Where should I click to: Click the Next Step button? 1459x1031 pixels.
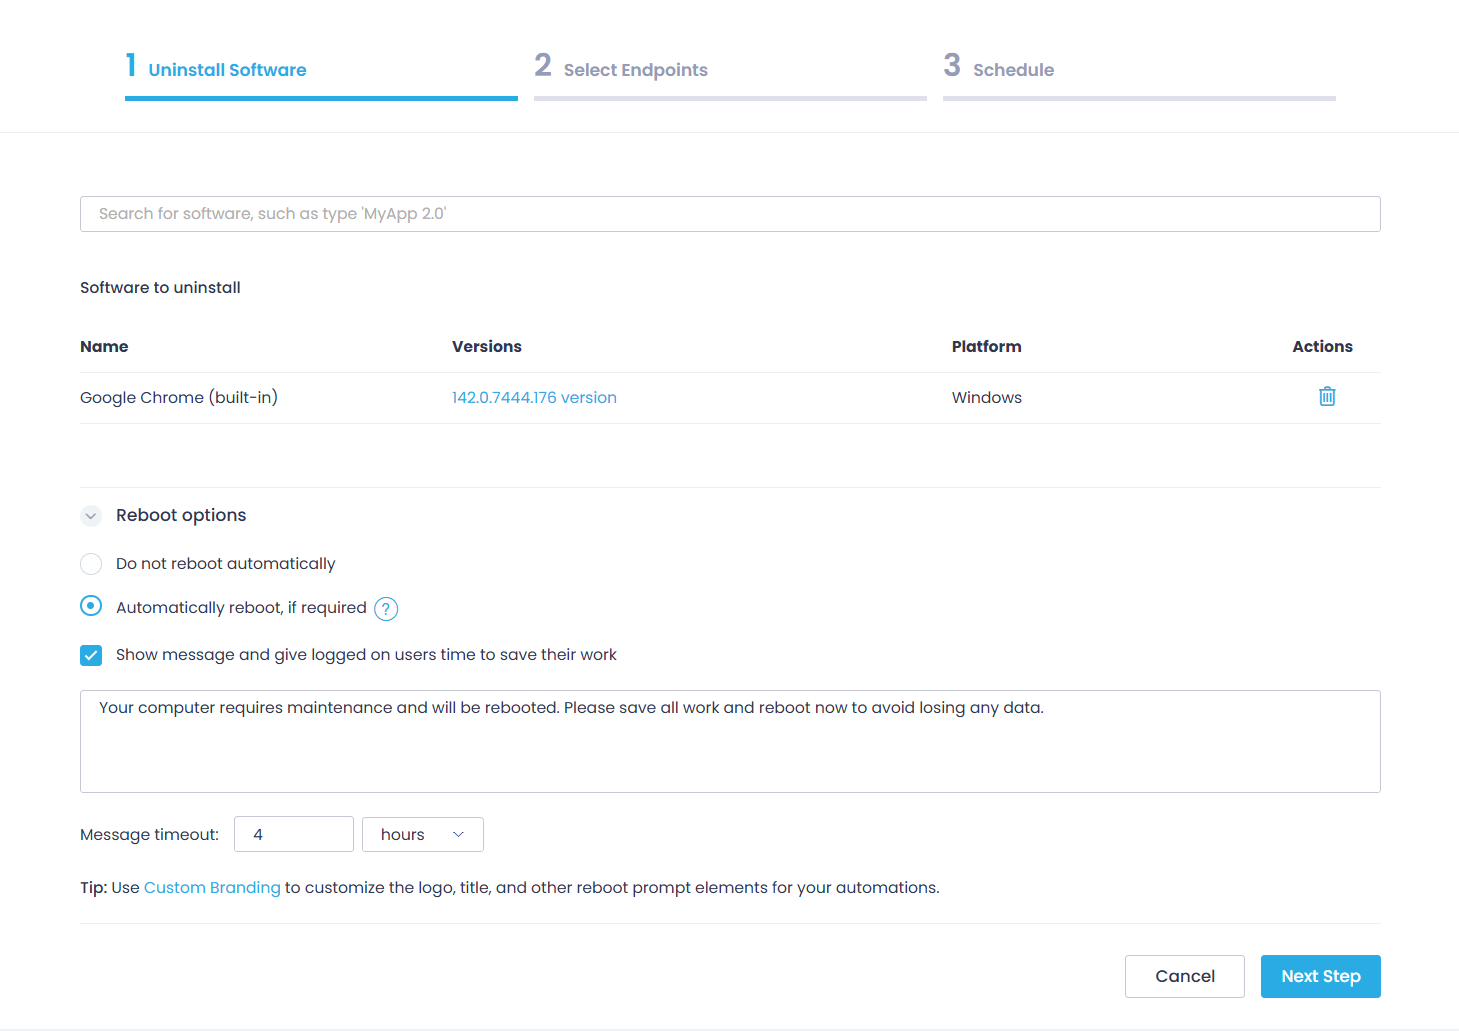[x=1320, y=976]
